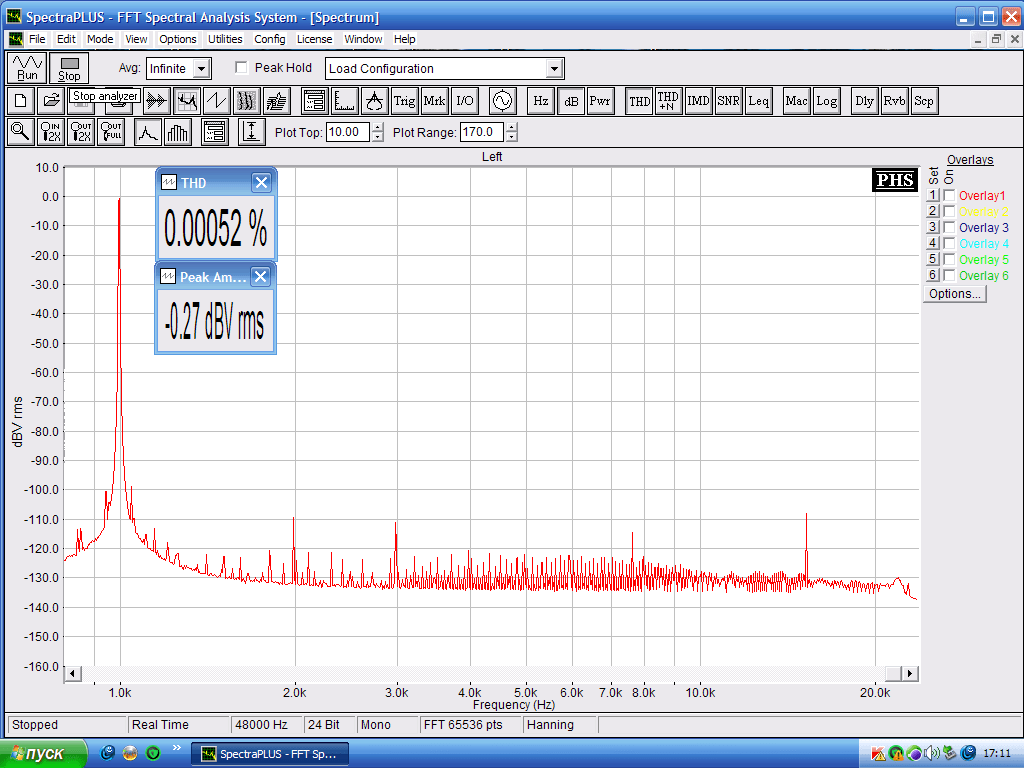
Task: Close the Peak Amplitude readout window
Action: (261, 277)
